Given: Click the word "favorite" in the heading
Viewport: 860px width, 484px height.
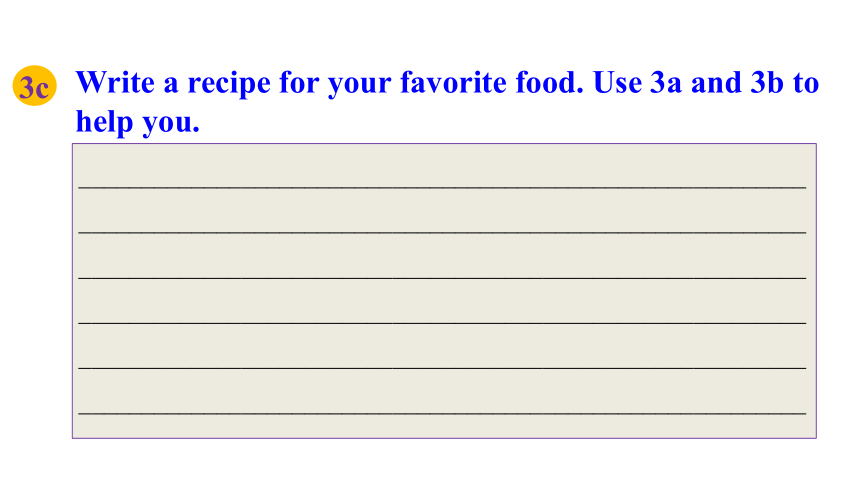Looking at the screenshot, I should (453, 83).
